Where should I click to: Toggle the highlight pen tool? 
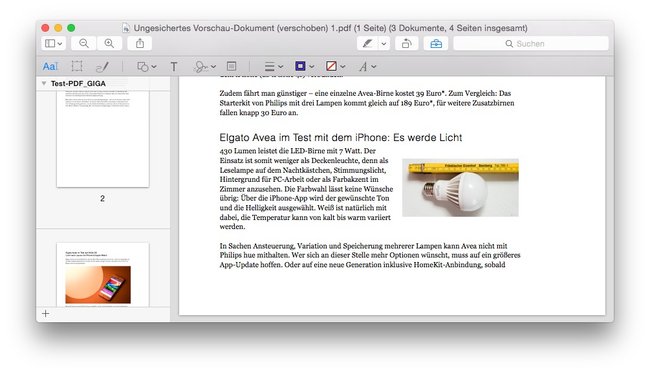coord(367,44)
